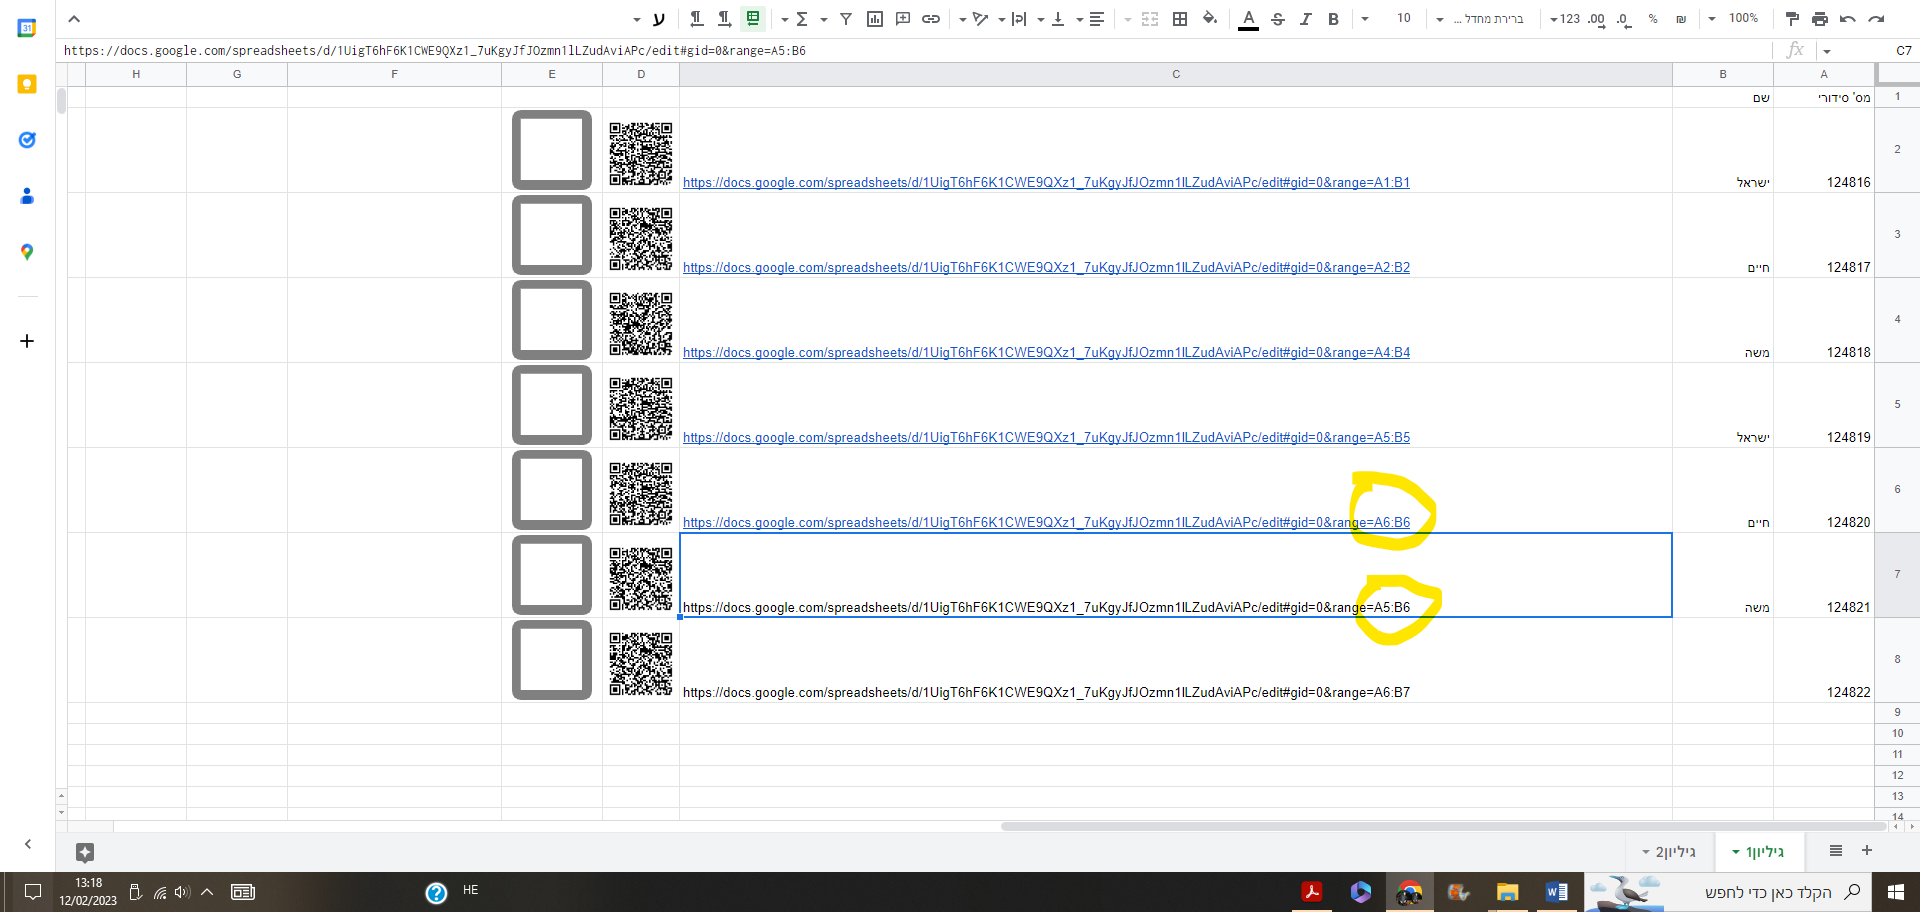1920x912 pixels.
Task: Format the cell as percent
Action: click(x=1653, y=19)
